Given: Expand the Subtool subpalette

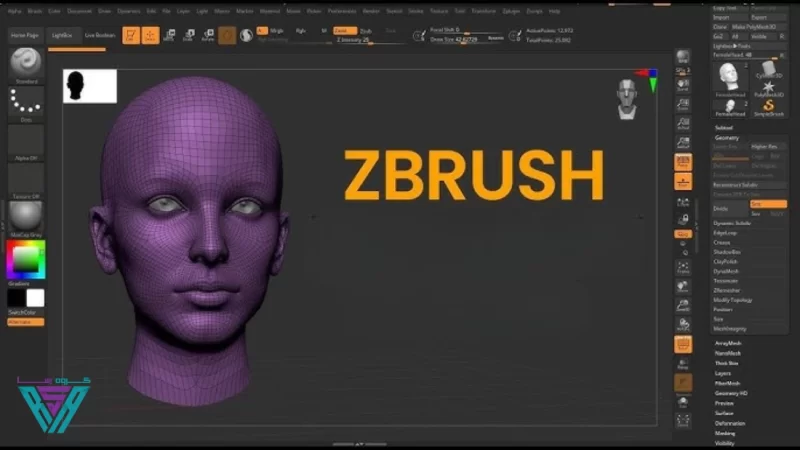Looking at the screenshot, I should [x=723, y=128].
